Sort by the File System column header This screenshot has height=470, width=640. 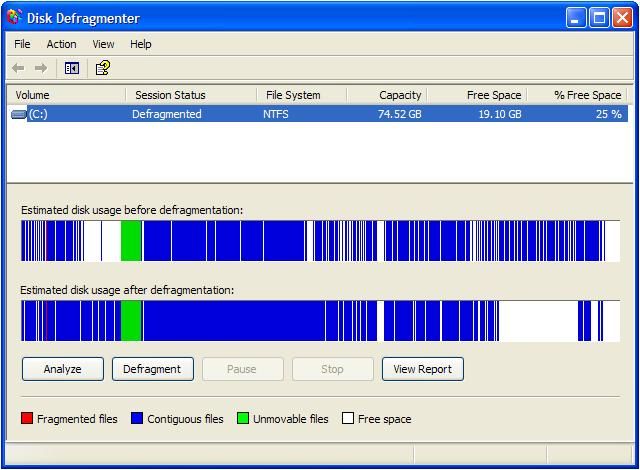302,95
